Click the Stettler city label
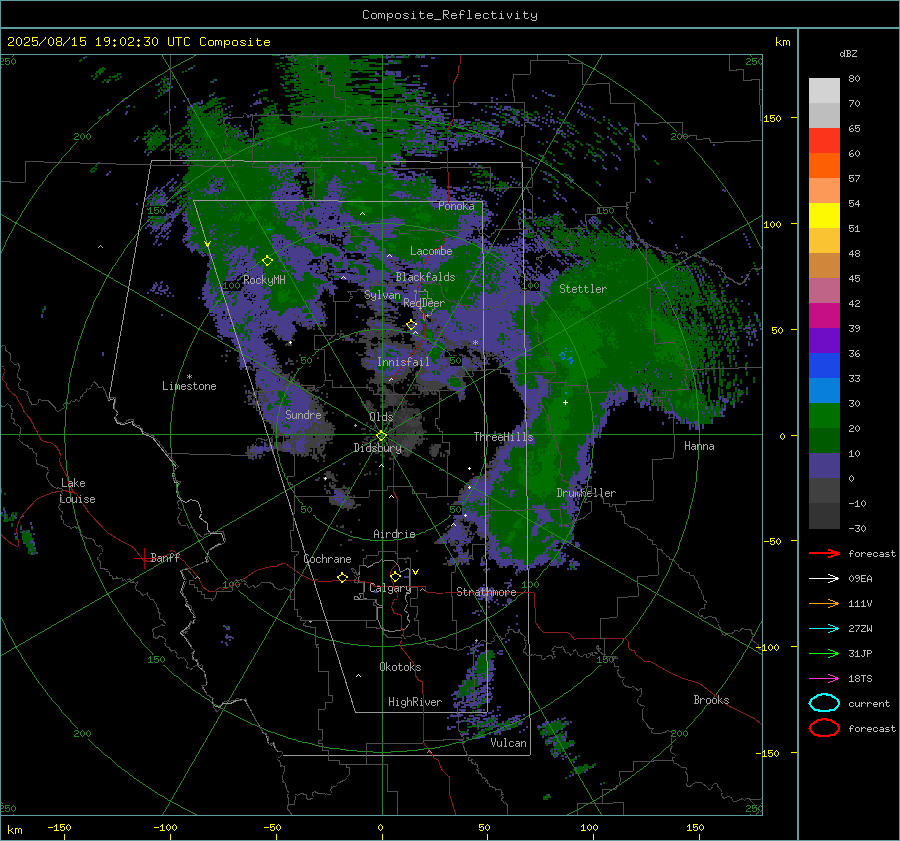This screenshot has width=900, height=841. [x=583, y=289]
